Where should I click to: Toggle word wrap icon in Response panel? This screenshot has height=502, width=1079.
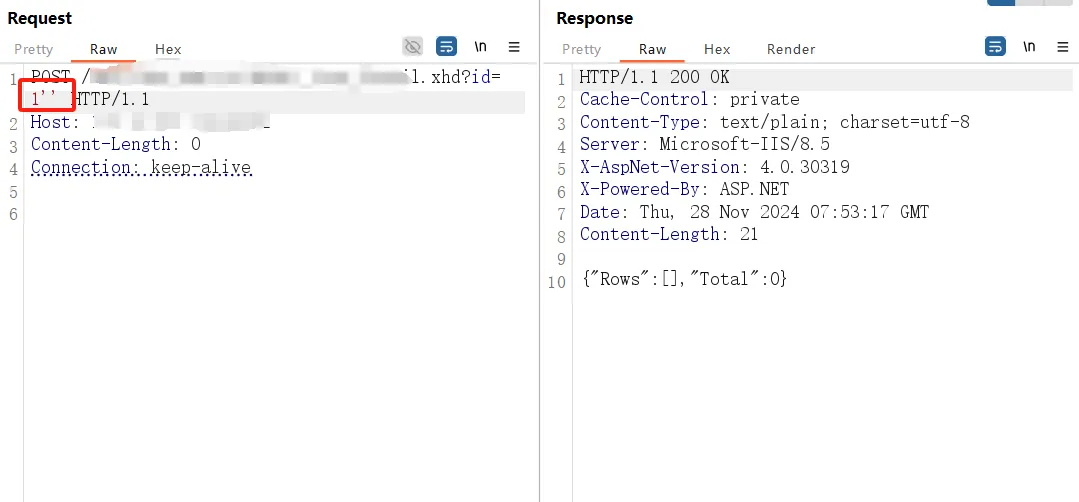click(x=995, y=47)
